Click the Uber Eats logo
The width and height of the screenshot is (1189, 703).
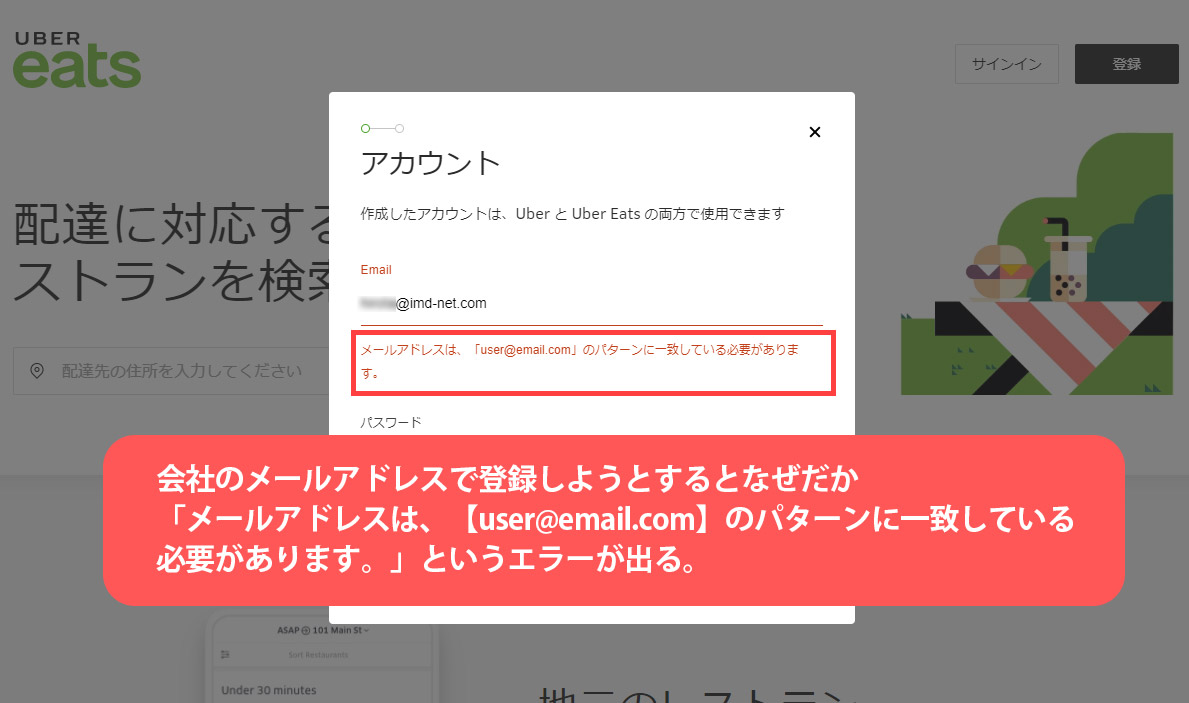(77, 60)
